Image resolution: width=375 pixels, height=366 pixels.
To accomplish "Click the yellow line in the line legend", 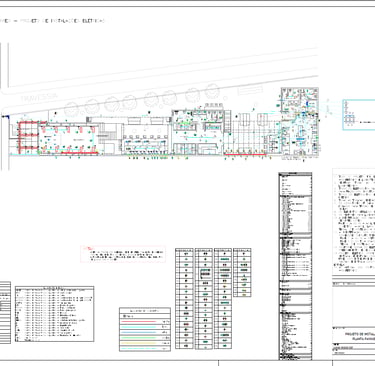I will (x=139, y=343).
